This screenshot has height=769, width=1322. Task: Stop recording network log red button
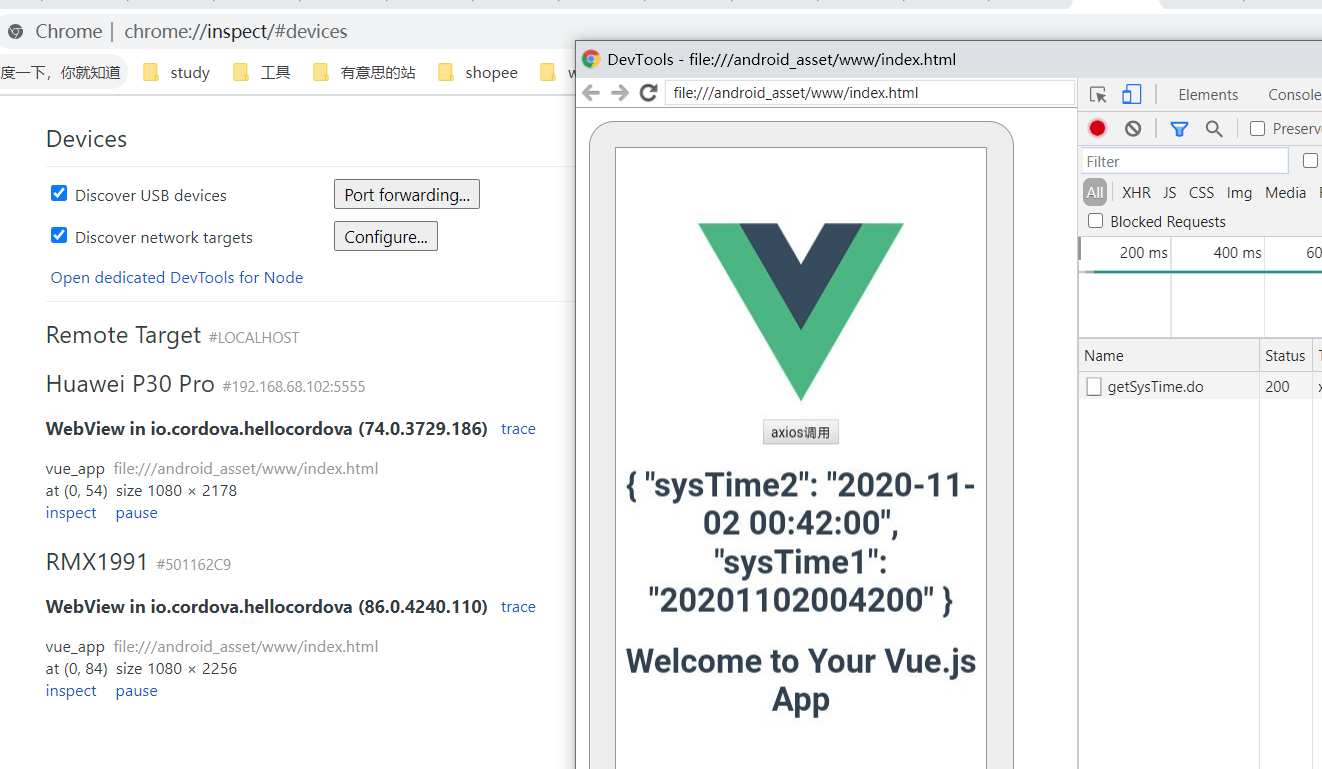click(x=1097, y=128)
